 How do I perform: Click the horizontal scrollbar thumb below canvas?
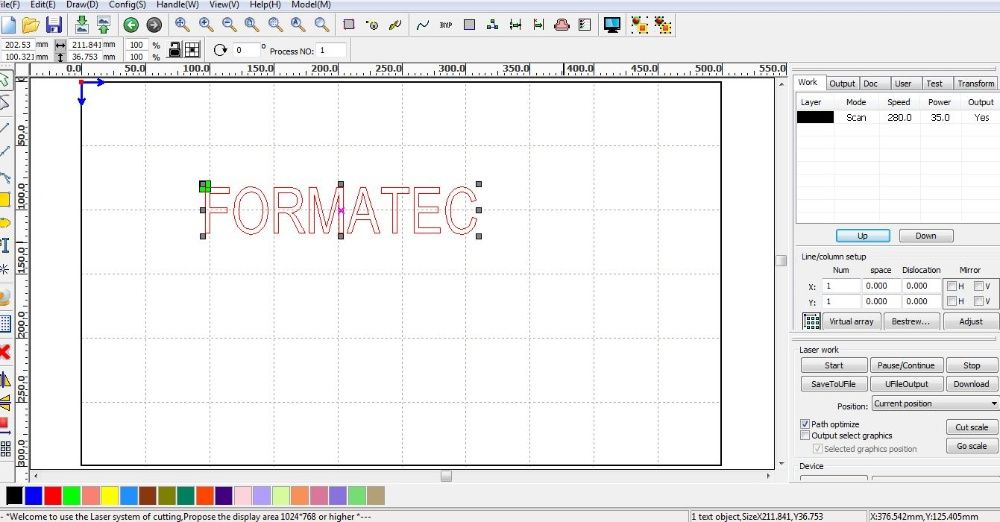(446, 476)
